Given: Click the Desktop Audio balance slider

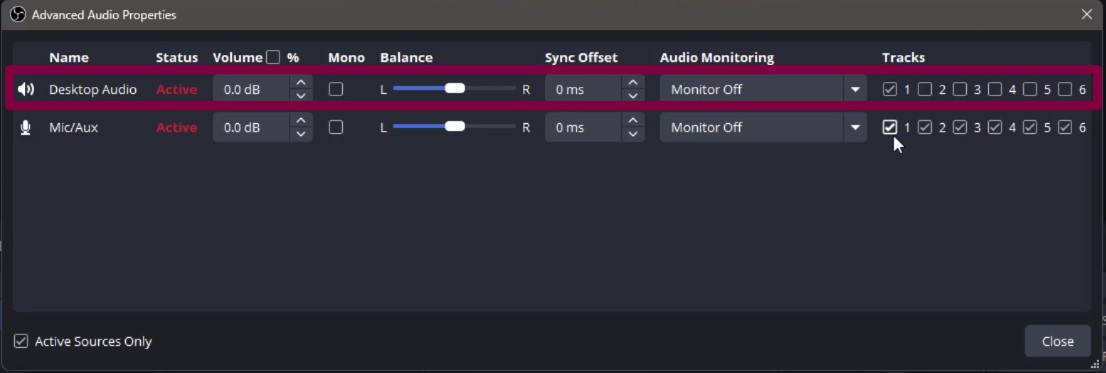Looking at the screenshot, I should tap(454, 89).
